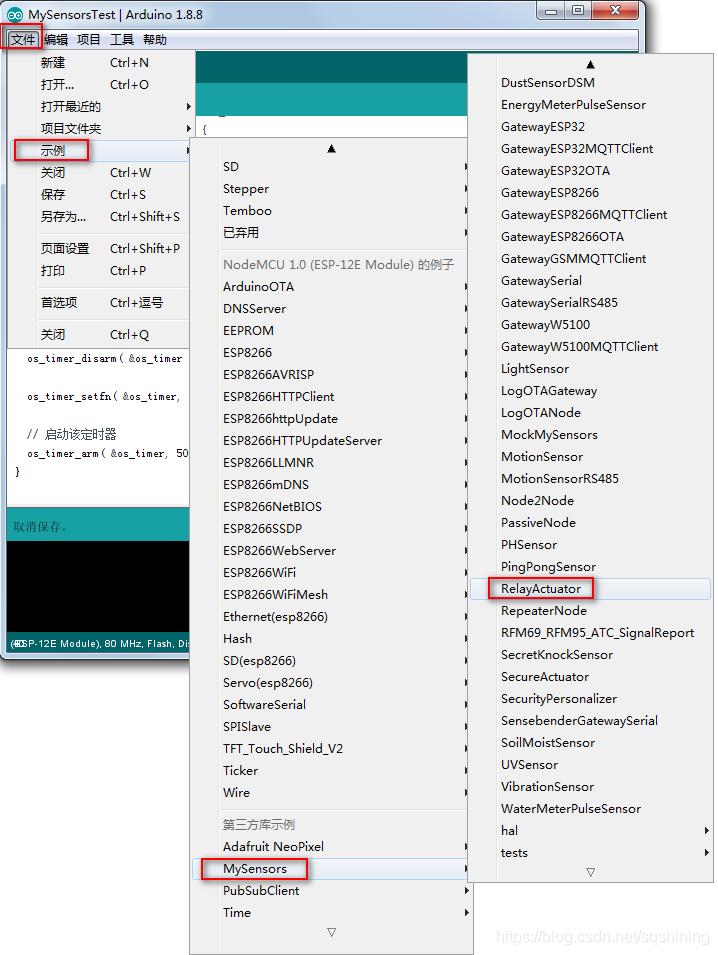Open the RelayActuator example
The width and height of the screenshot is (718, 955).
pyautogui.click(x=590, y=589)
